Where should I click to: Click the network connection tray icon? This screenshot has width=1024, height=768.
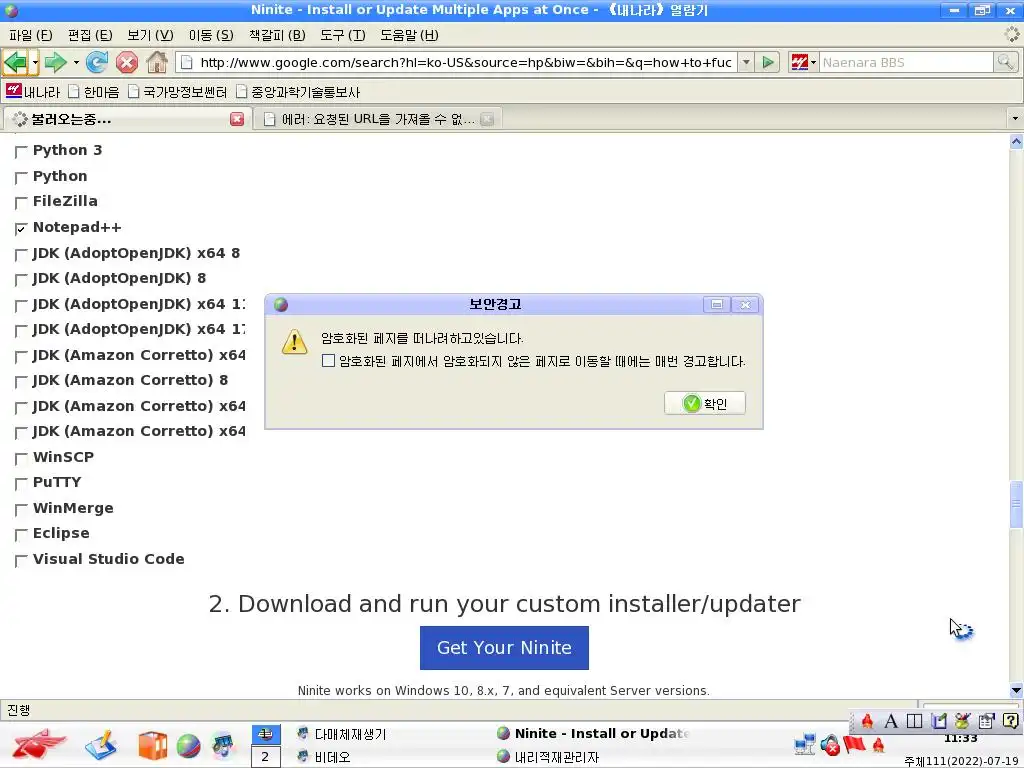(x=805, y=744)
